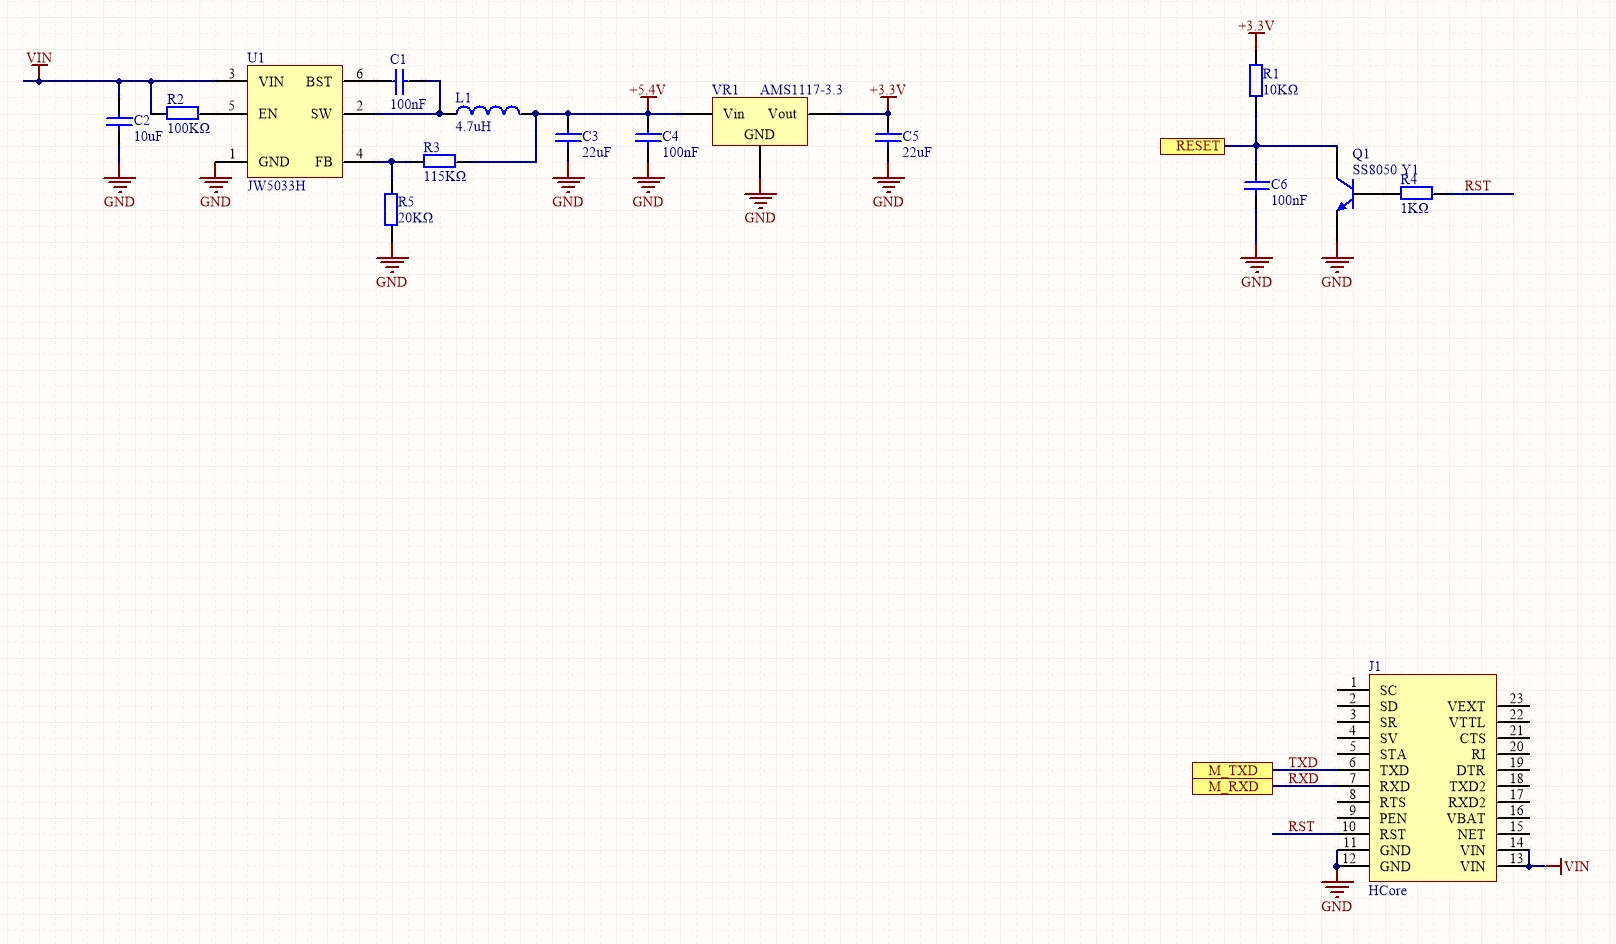Click the RXD net label on the wire

1303,778
